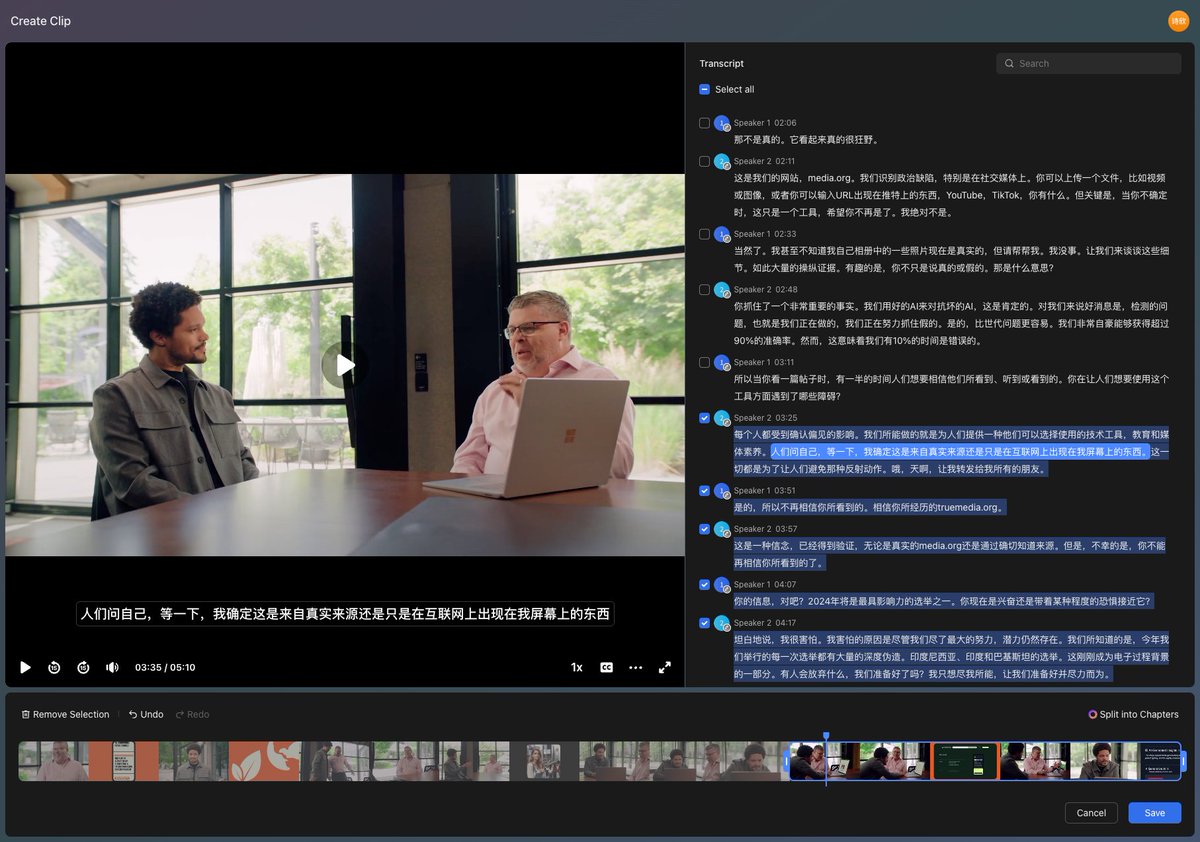This screenshot has height=842, width=1200.
Task: Undo the last edit
Action: (x=146, y=714)
